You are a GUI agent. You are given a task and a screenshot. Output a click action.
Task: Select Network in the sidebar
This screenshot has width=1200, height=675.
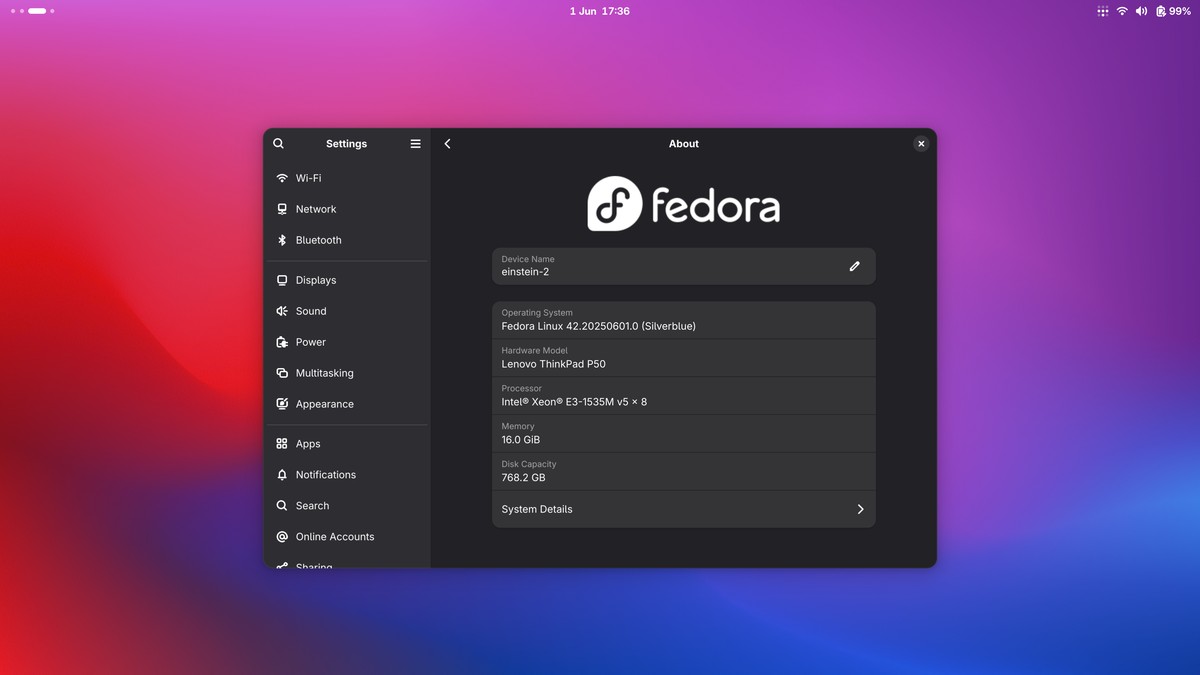pyautogui.click(x=316, y=209)
